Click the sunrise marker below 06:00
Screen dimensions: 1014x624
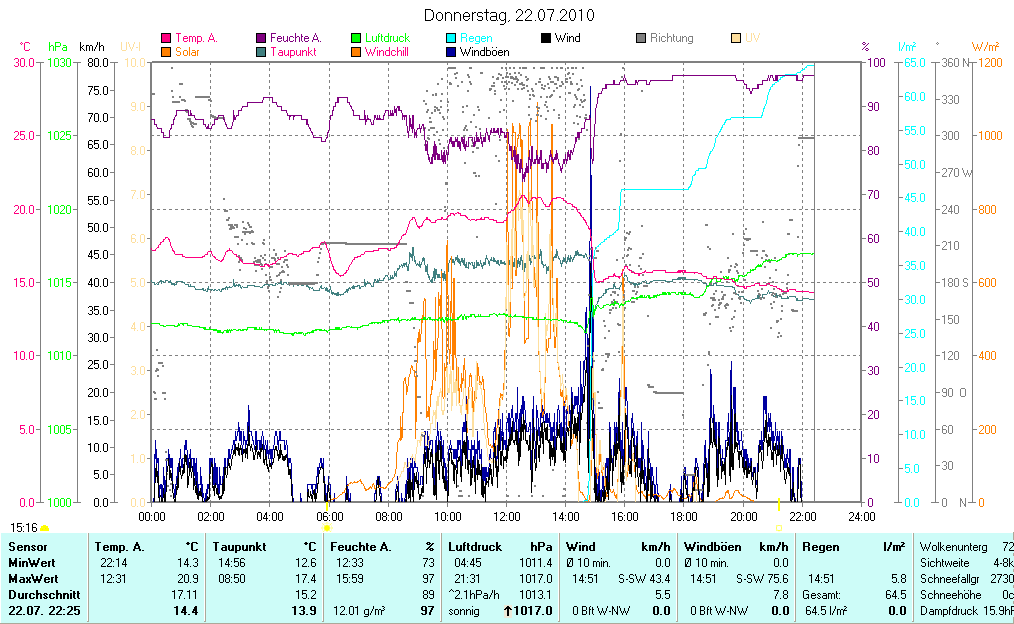point(326,528)
